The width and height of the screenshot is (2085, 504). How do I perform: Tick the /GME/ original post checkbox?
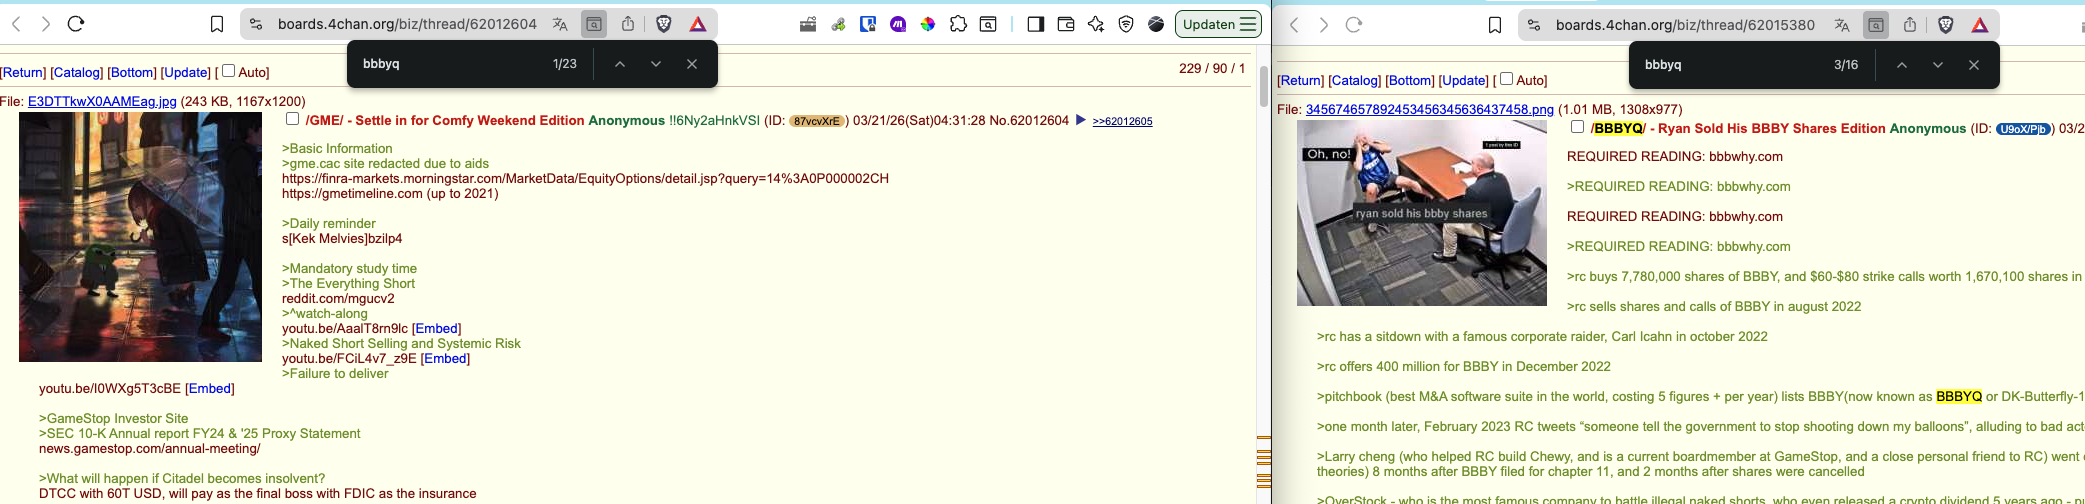point(292,119)
